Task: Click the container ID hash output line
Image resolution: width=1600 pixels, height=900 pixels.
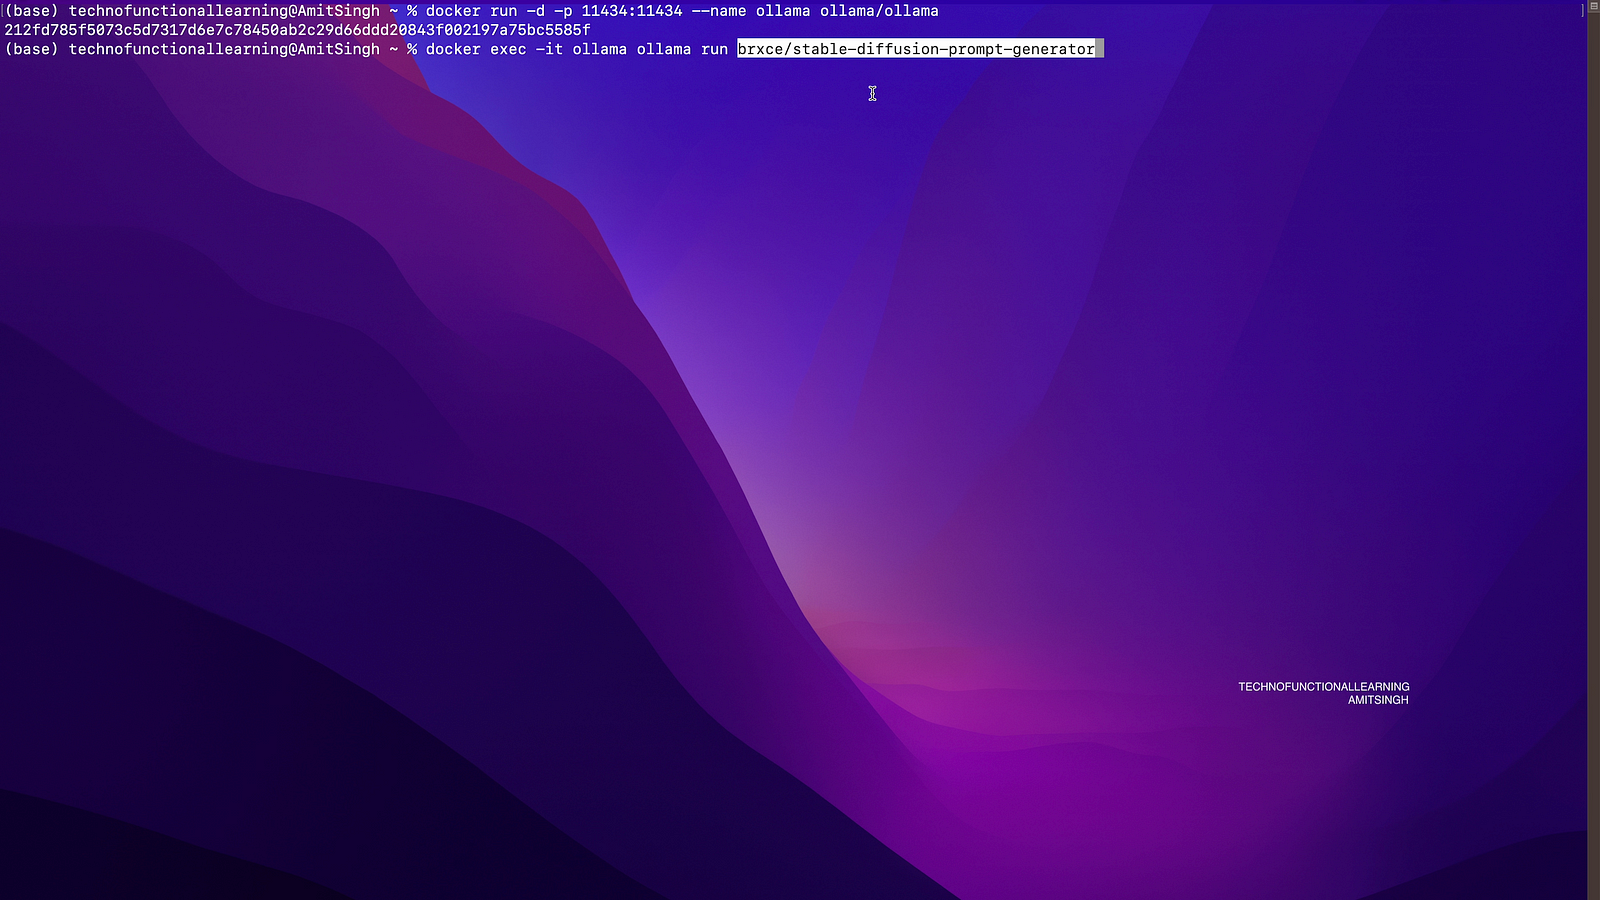Action: coord(297,30)
